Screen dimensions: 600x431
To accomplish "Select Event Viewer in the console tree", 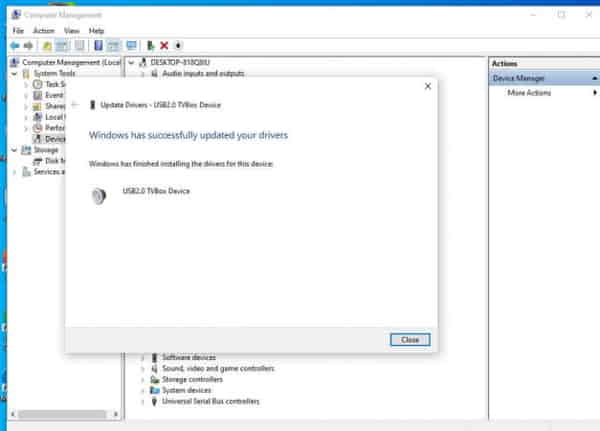I will coord(54,95).
